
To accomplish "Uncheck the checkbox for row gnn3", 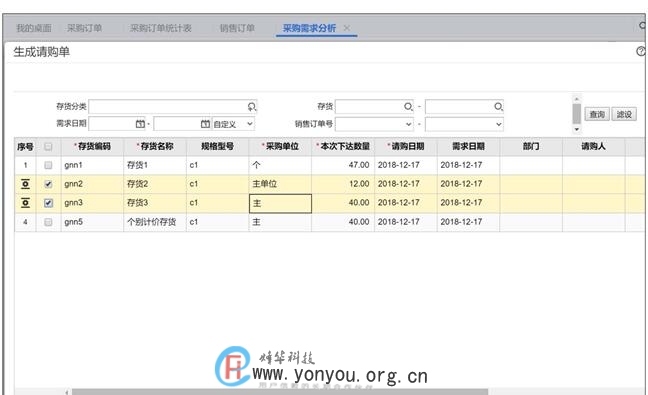I will point(48,203).
